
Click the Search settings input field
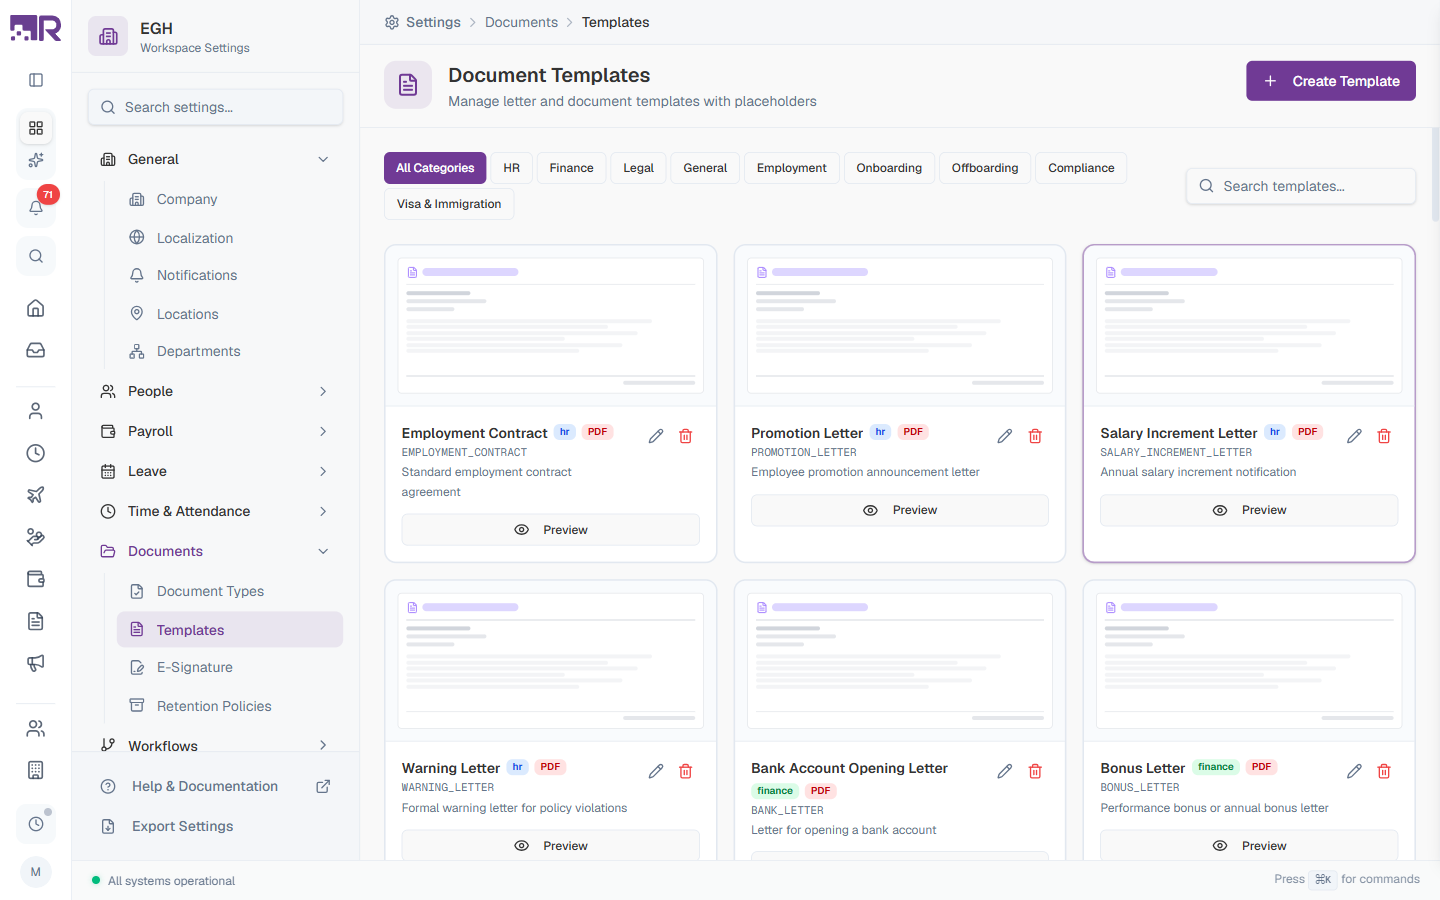click(x=215, y=107)
